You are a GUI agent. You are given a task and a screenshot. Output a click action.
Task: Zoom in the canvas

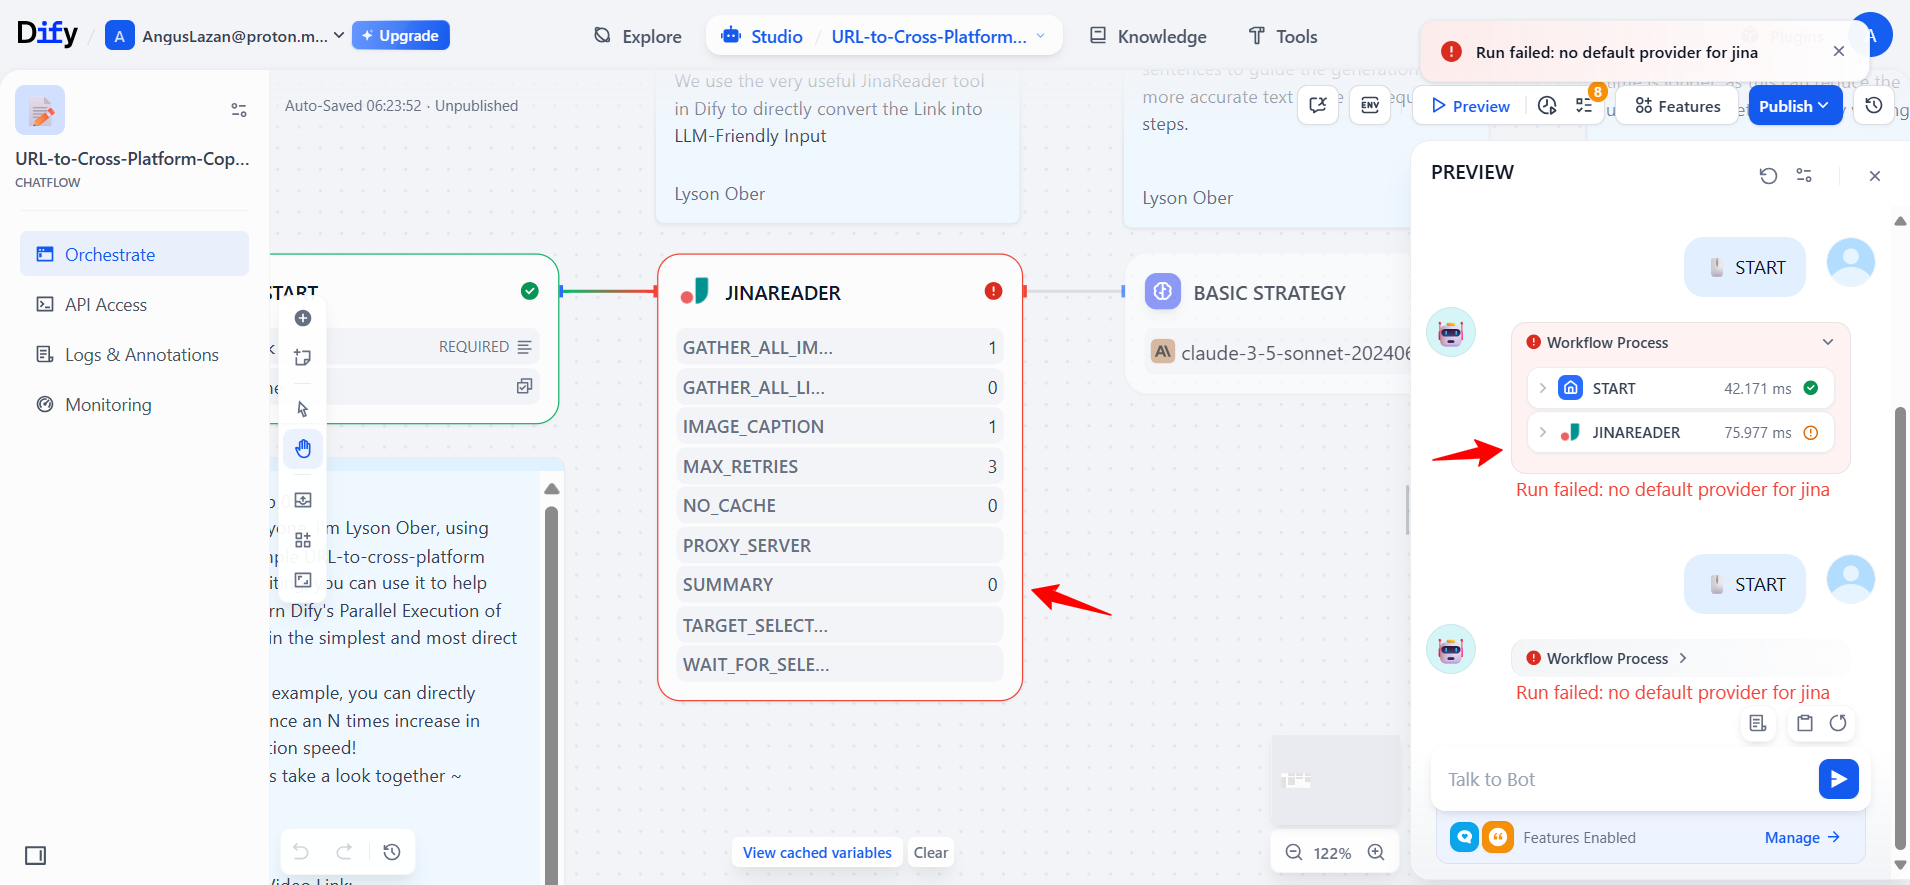click(1376, 852)
